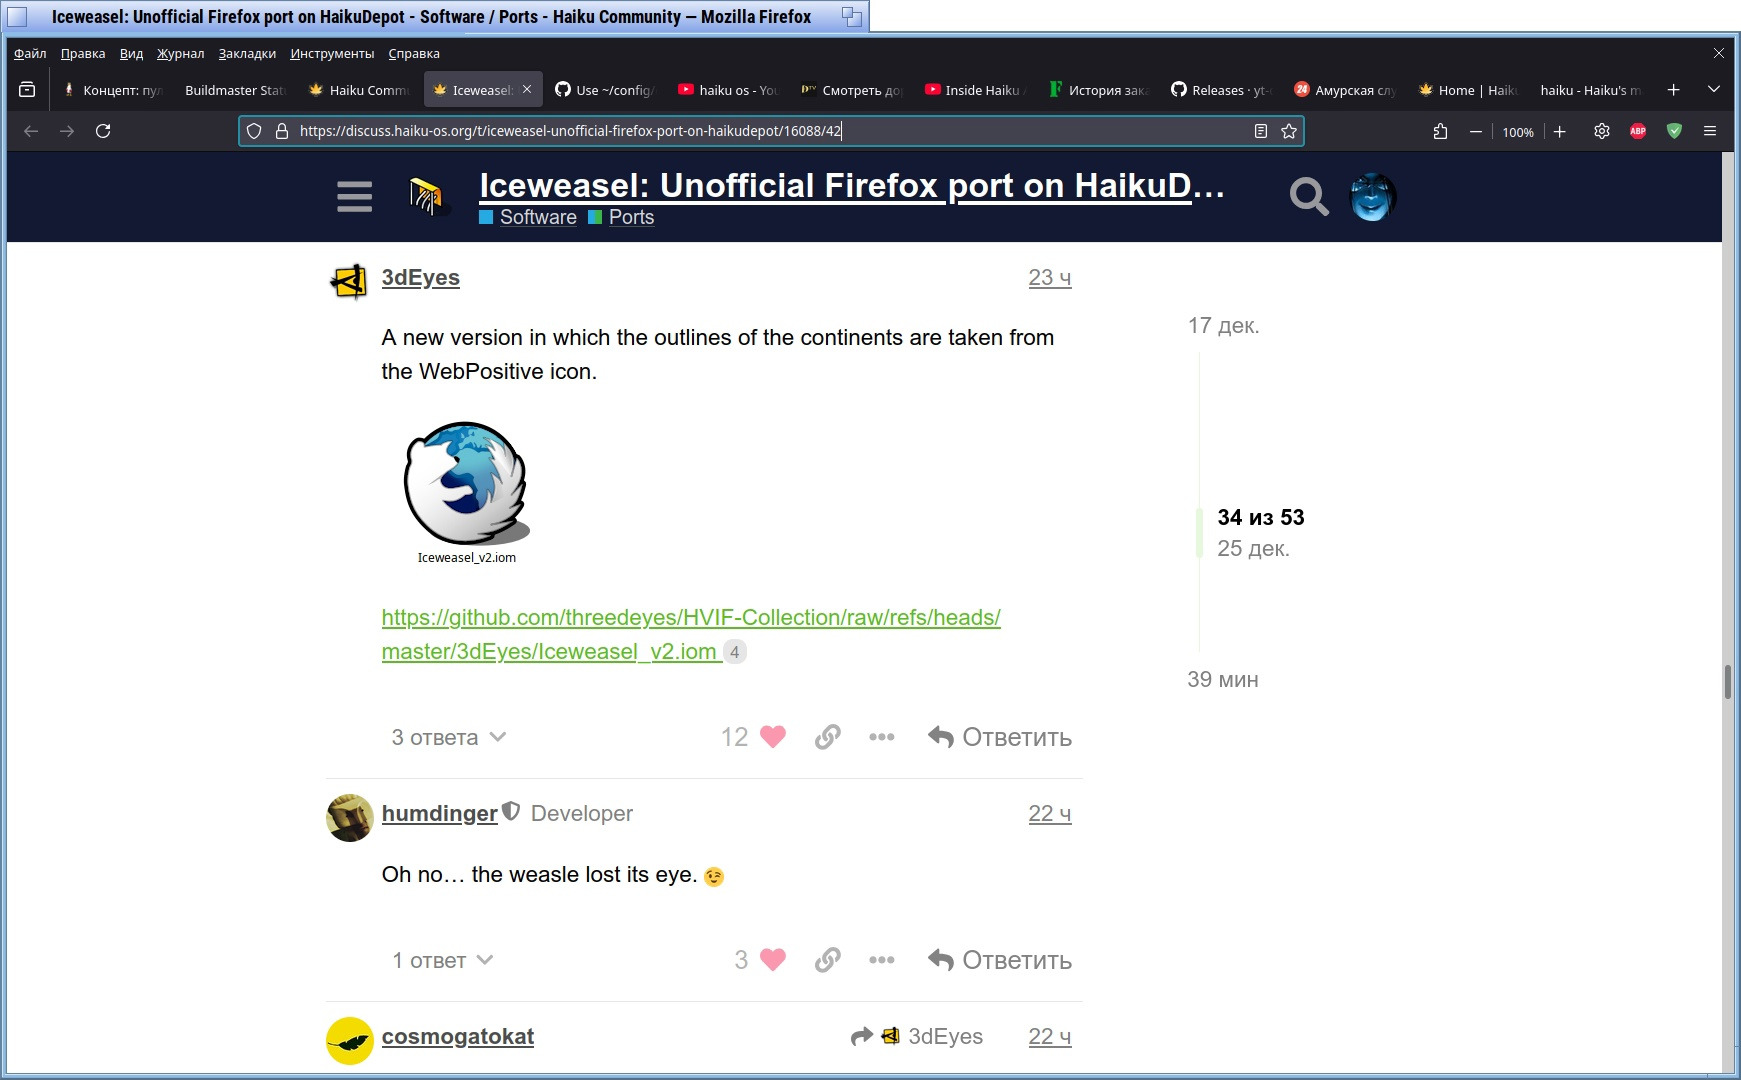List all tabs with the chevron
The height and width of the screenshot is (1080, 1741).
(1714, 90)
